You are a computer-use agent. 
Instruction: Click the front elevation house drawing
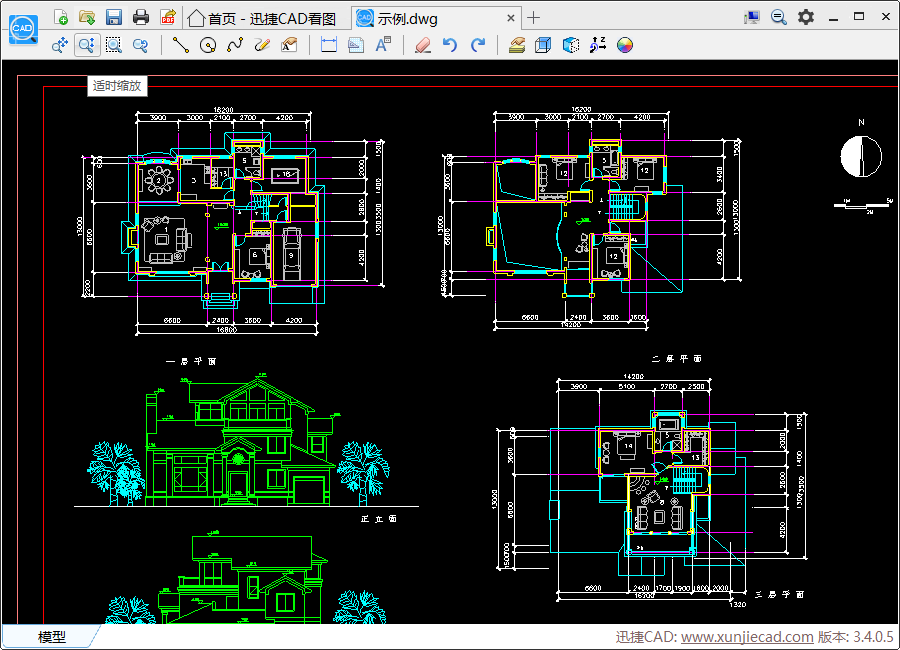pyautogui.click(x=247, y=442)
